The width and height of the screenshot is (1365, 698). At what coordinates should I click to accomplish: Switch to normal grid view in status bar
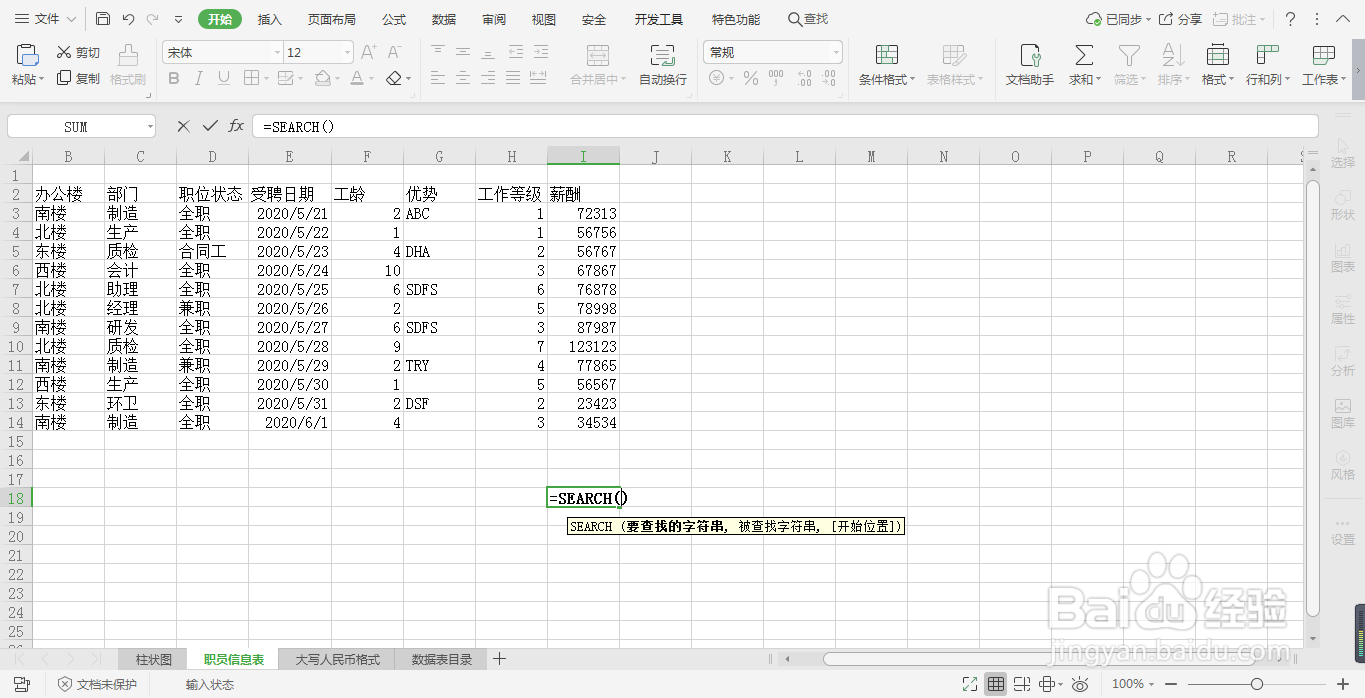pyautogui.click(x=996, y=684)
